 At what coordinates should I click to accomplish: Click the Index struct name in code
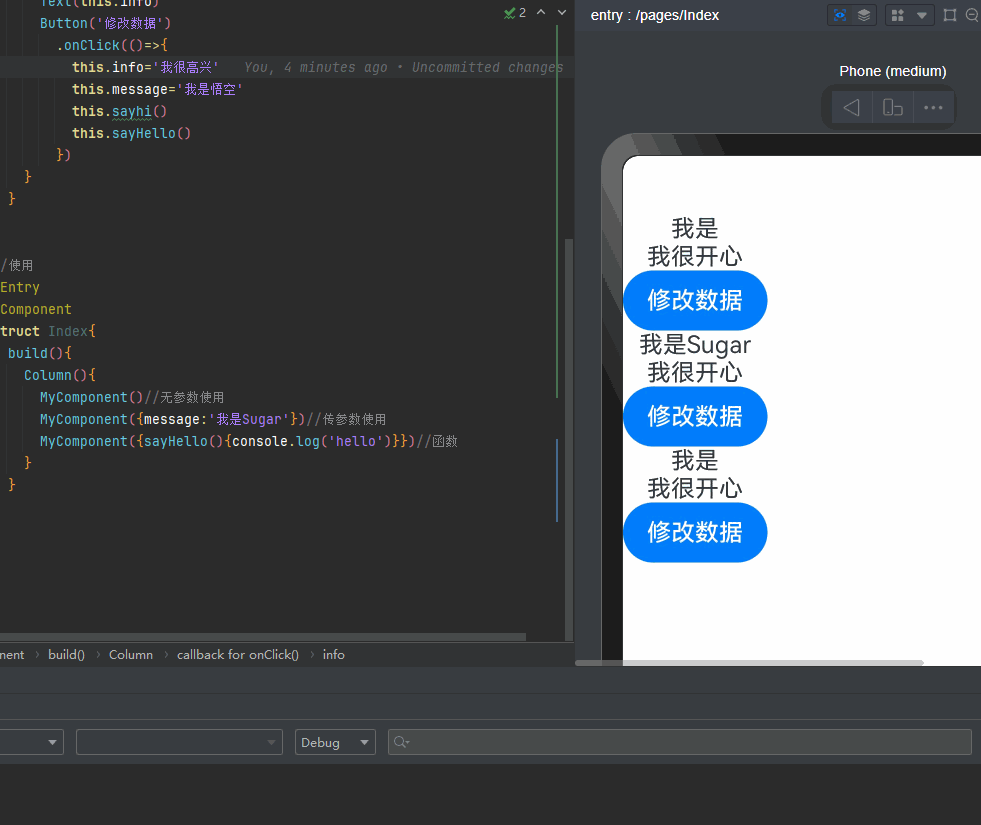pos(68,331)
